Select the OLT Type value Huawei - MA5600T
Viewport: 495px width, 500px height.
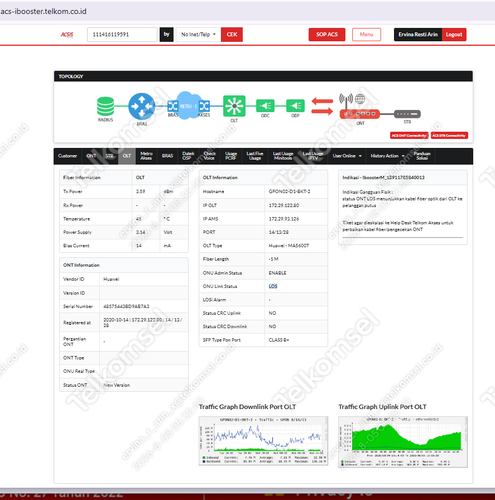pyautogui.click(x=289, y=246)
